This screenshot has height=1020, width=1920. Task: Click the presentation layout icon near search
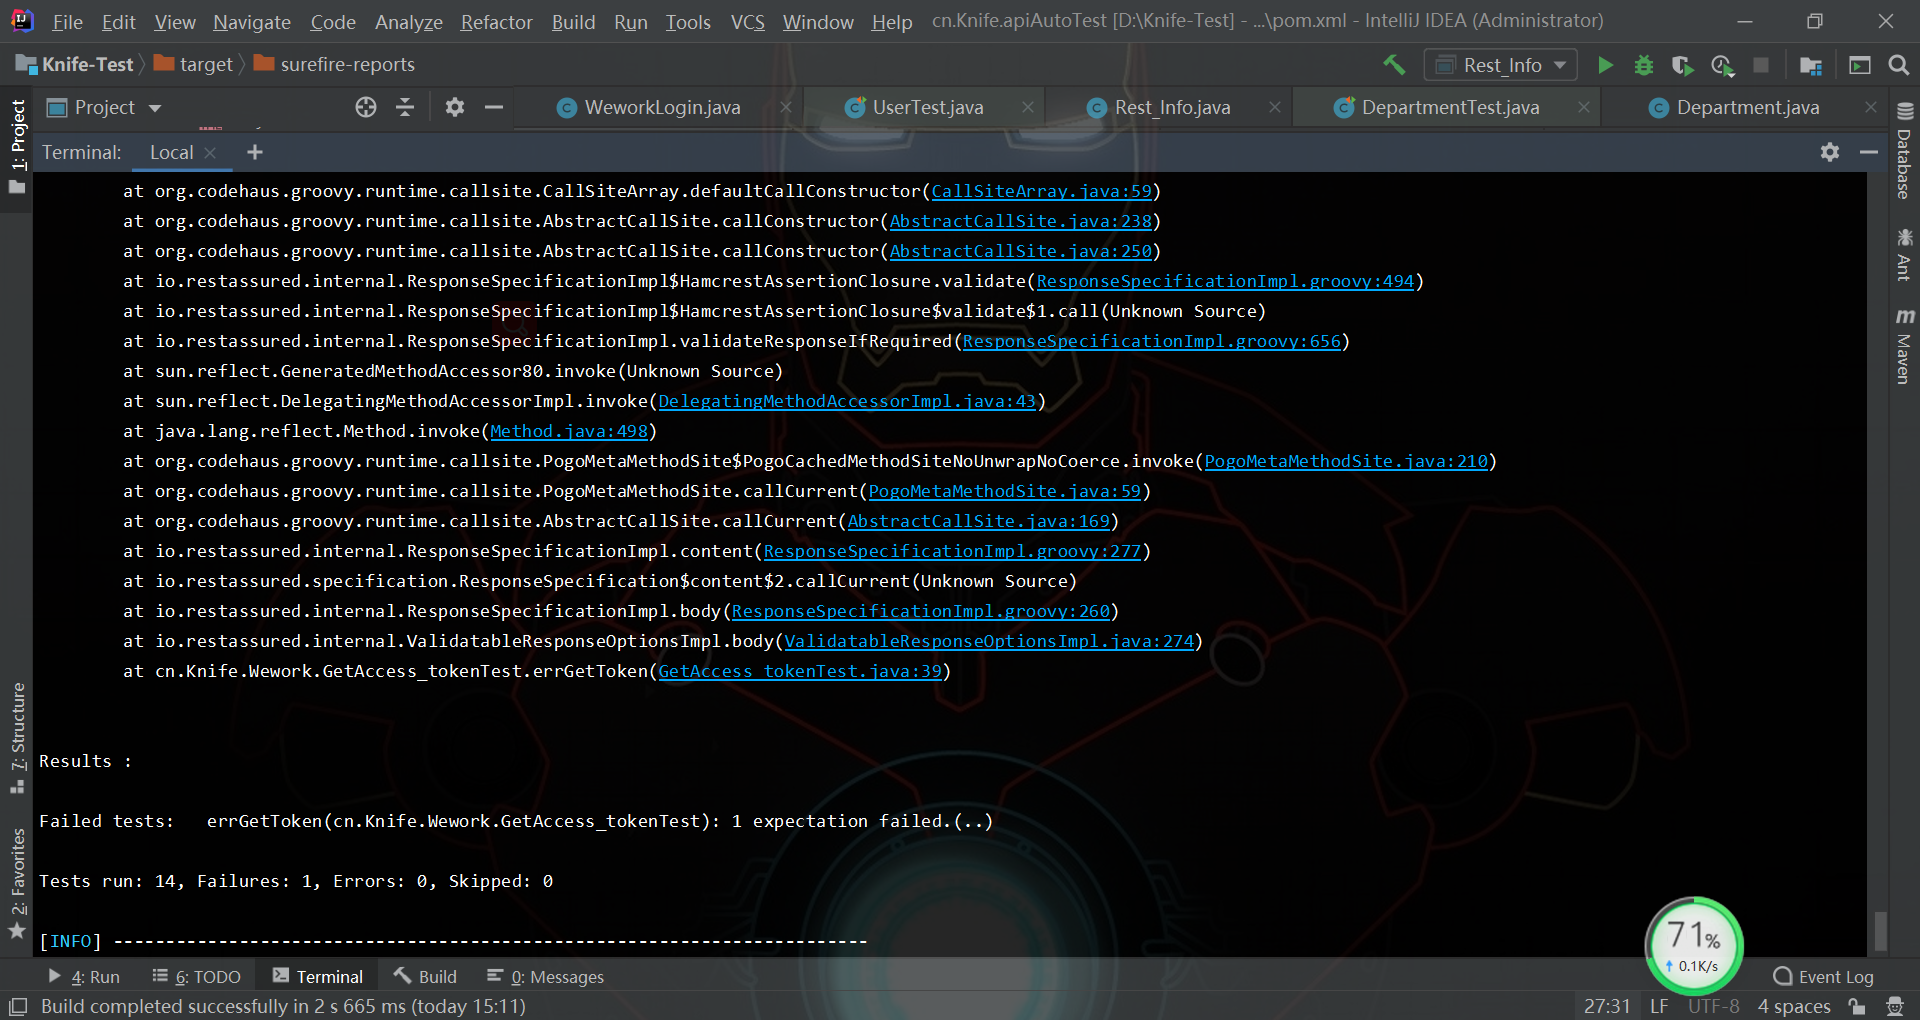click(x=1860, y=65)
